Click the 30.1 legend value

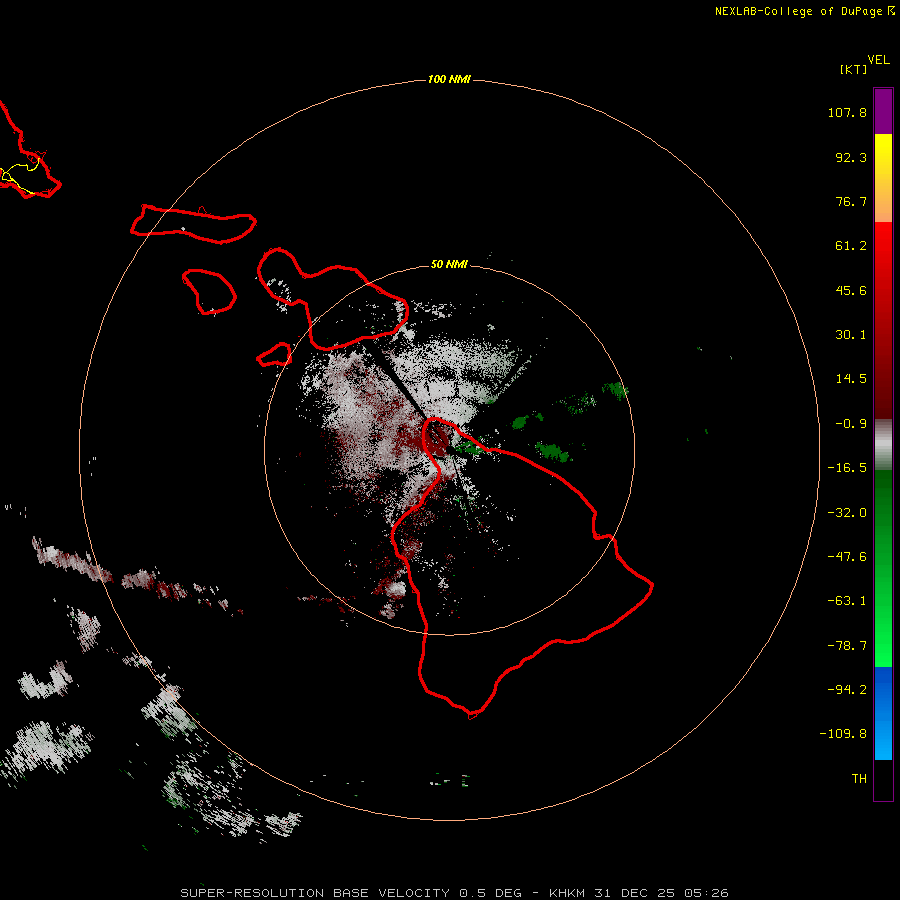(851, 335)
